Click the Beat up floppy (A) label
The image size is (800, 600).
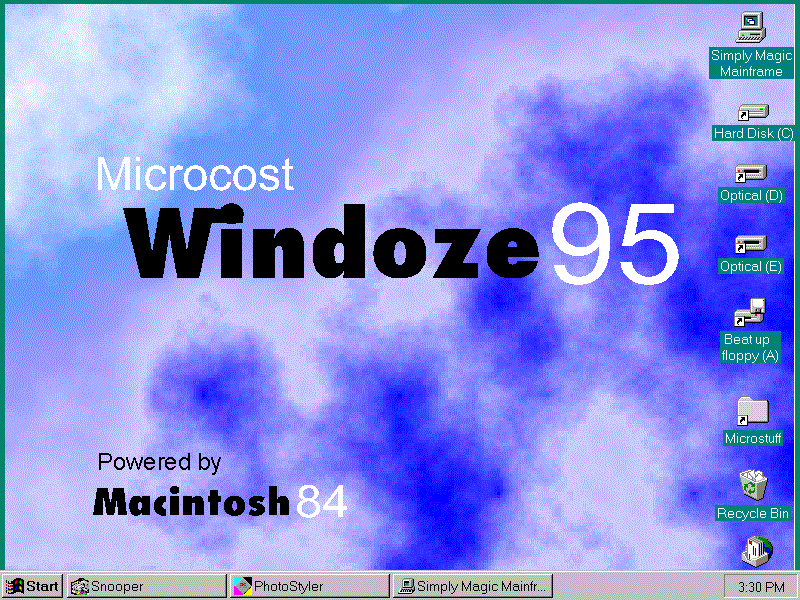(x=750, y=347)
